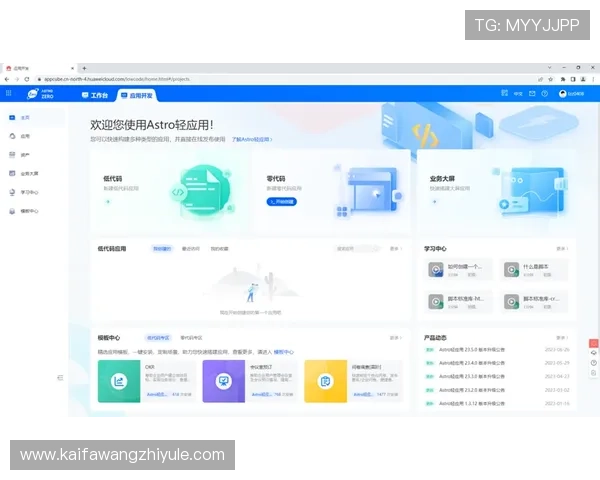Click the 学习中心 sidebar icon
The image size is (600, 480).
click(12, 192)
